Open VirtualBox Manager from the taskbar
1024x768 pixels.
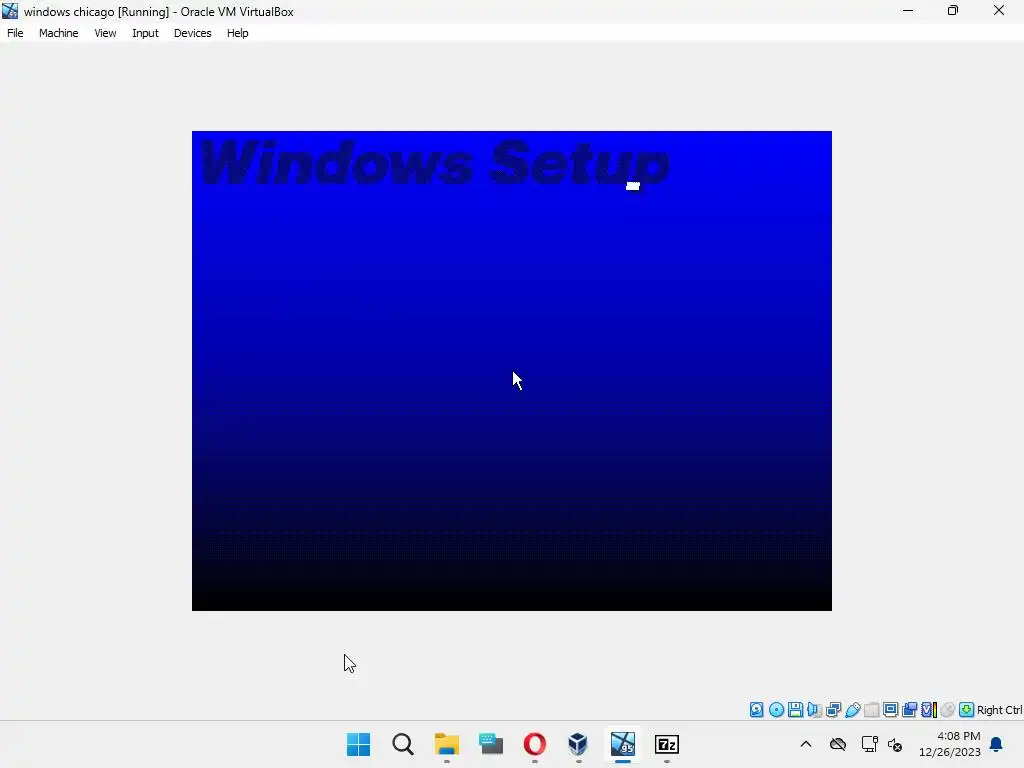click(578, 744)
